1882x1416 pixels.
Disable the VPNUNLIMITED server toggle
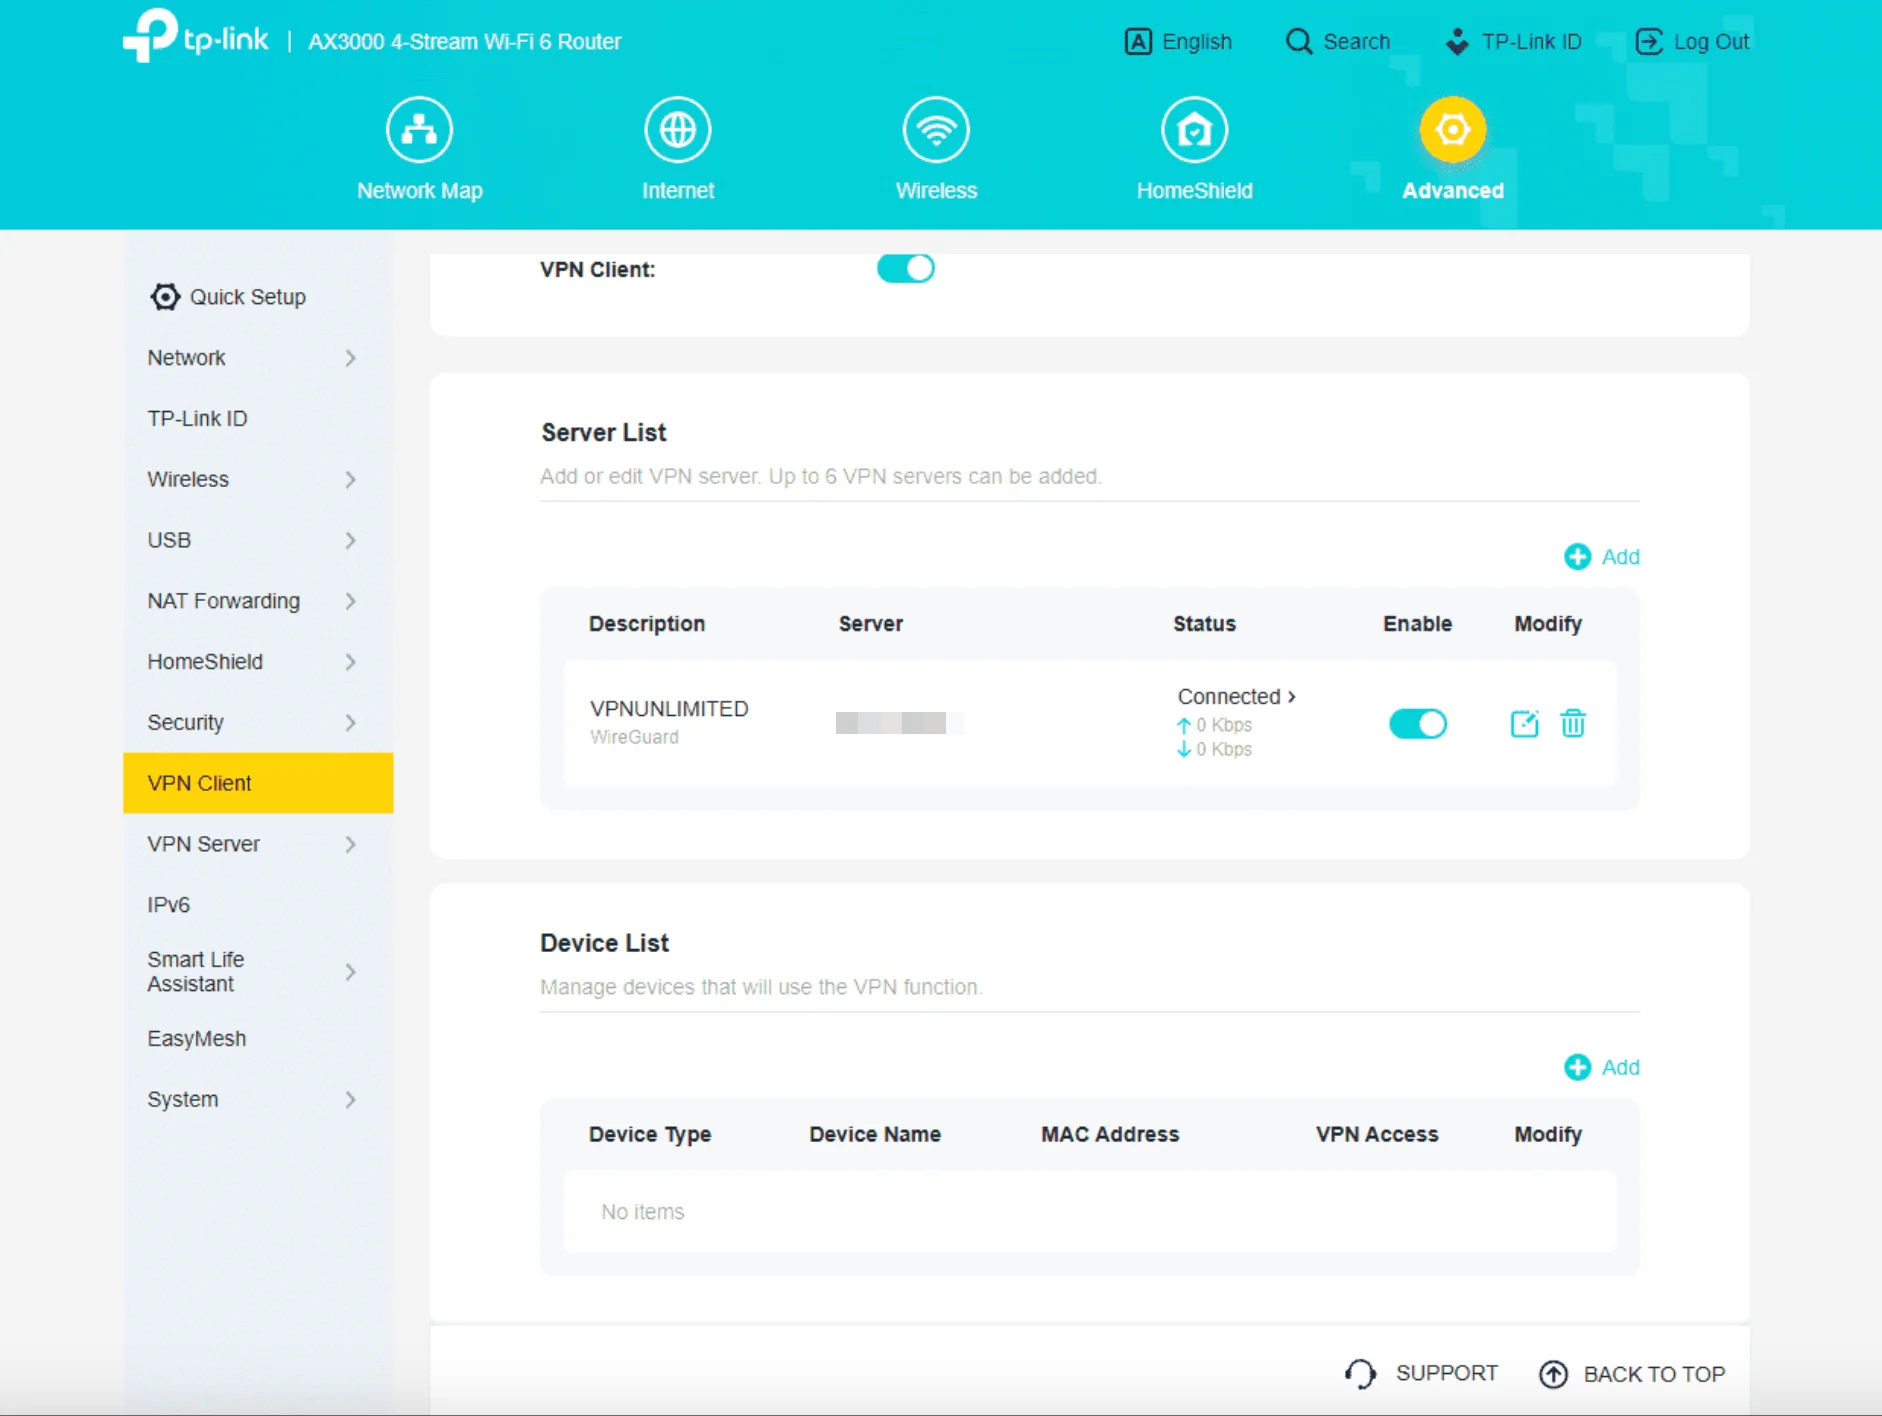(1418, 723)
